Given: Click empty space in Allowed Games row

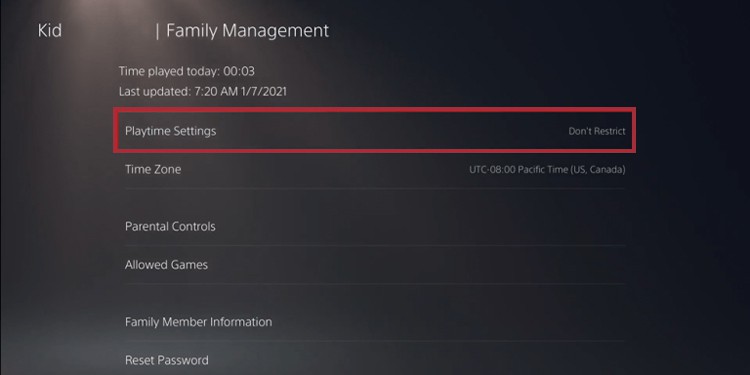Looking at the screenshot, I should [x=416, y=265].
